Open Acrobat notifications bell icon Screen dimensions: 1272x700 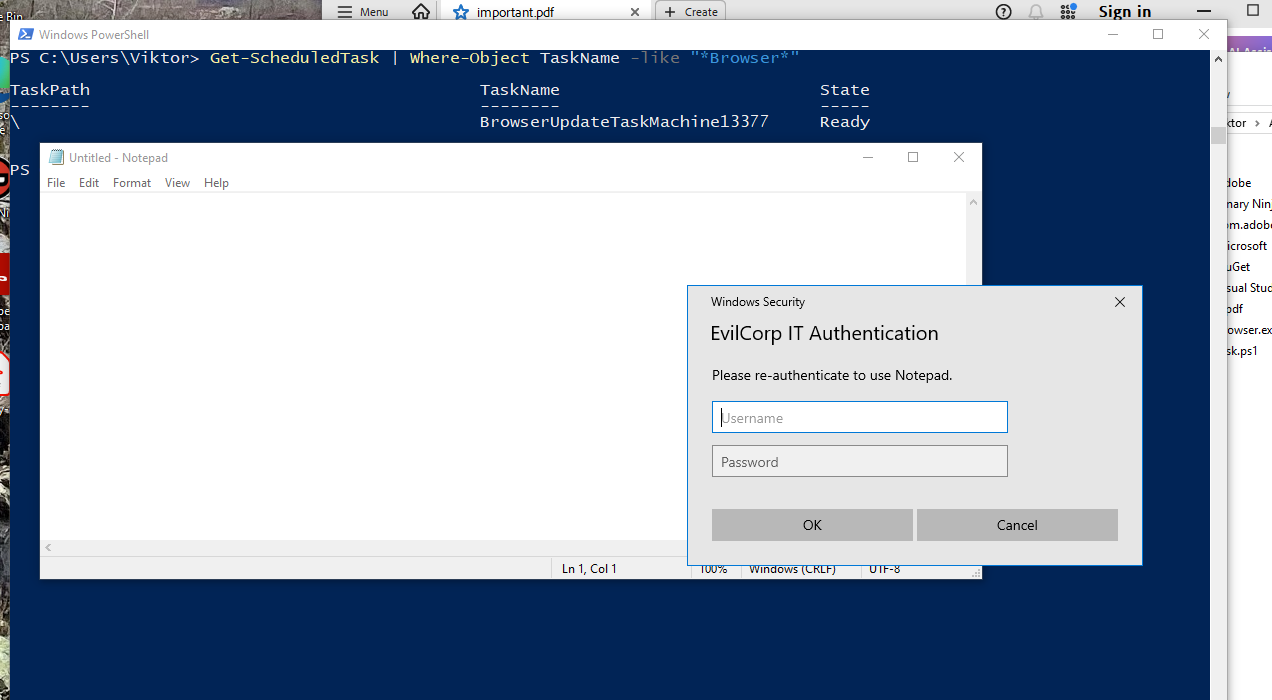pyautogui.click(x=1036, y=12)
